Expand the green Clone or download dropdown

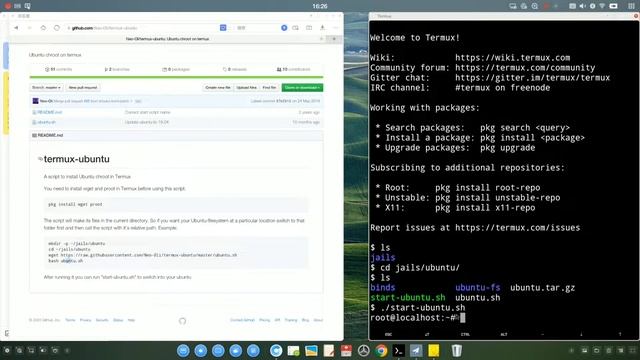coord(302,87)
